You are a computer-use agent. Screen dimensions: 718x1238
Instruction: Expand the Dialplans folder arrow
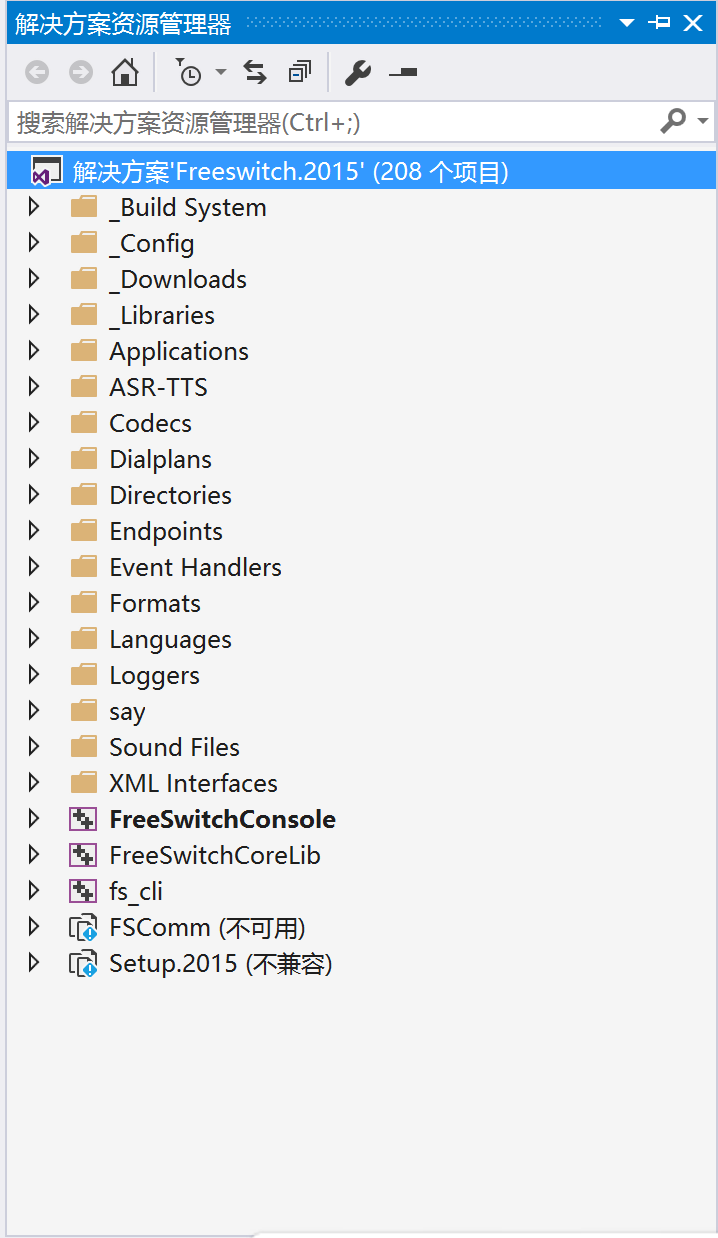34,459
